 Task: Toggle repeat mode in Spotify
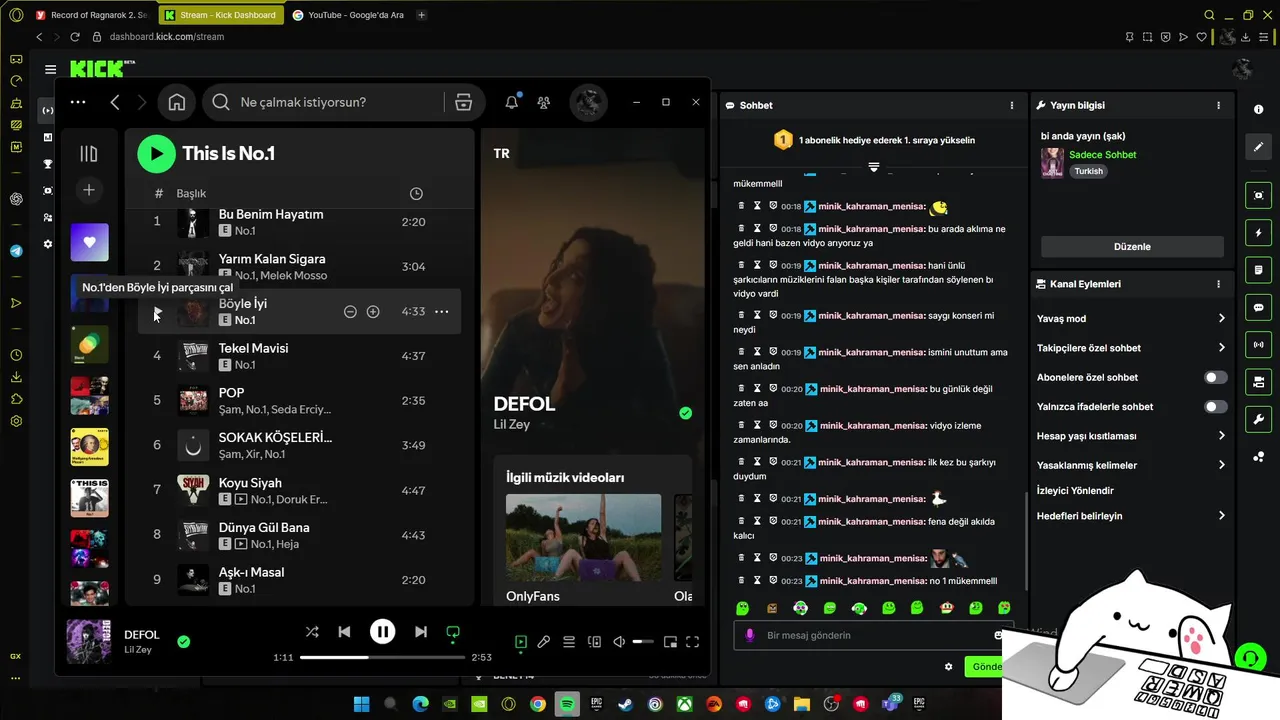coord(453,632)
